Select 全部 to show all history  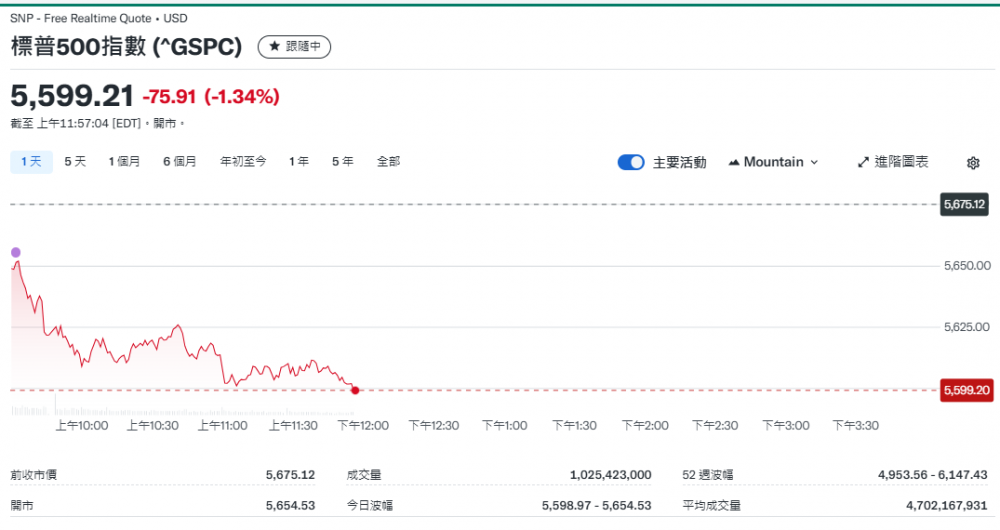pyautogui.click(x=388, y=161)
